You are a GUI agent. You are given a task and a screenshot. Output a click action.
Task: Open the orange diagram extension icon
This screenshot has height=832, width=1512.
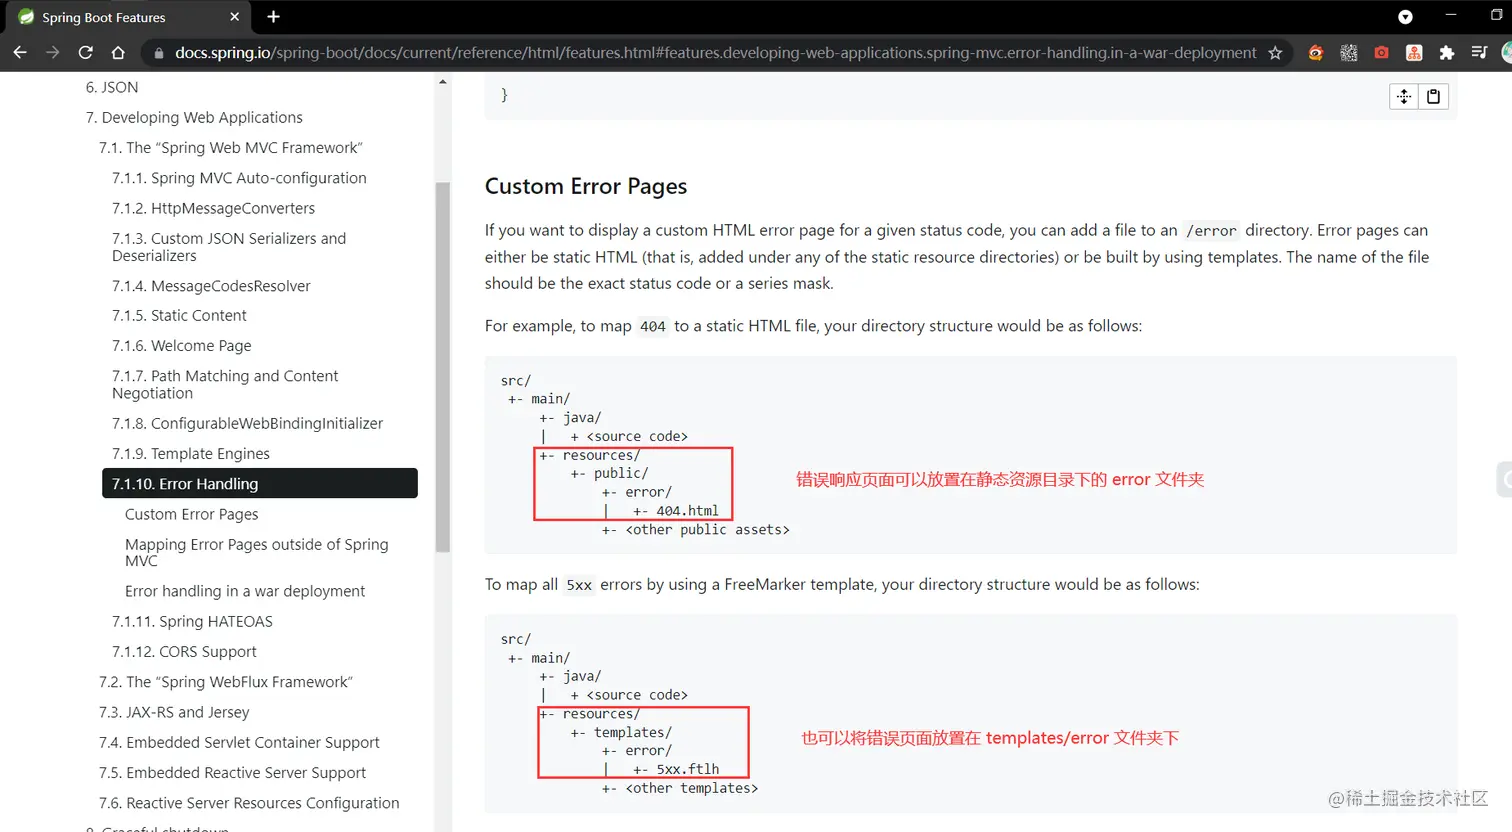pyautogui.click(x=1414, y=53)
